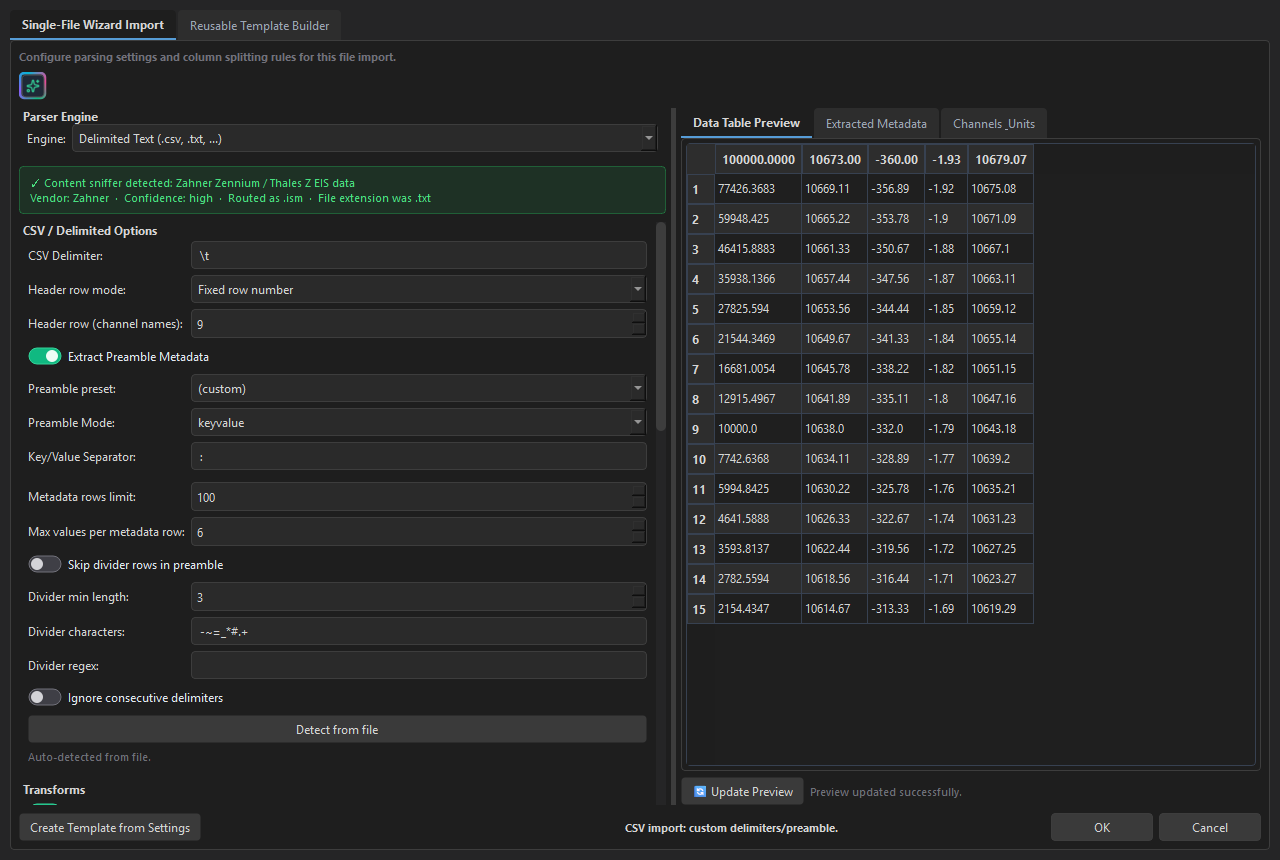The width and height of the screenshot is (1280, 860).
Task: Open the Preamble Mode dropdown
Action: [x=418, y=422]
